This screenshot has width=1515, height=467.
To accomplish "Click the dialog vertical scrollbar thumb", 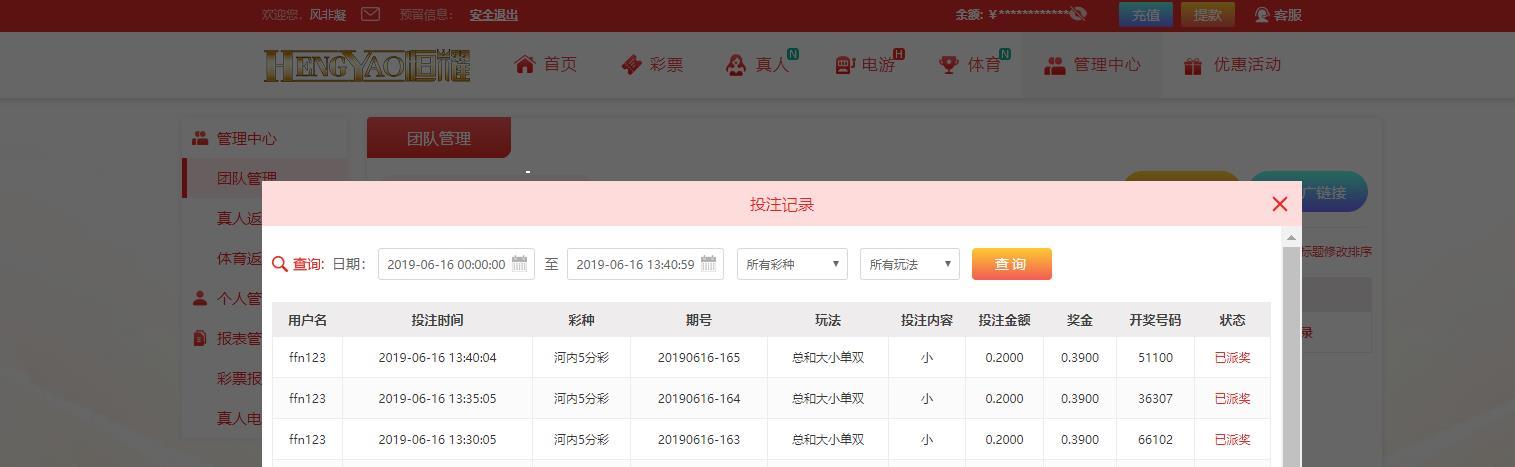I will pyautogui.click(x=1291, y=356).
